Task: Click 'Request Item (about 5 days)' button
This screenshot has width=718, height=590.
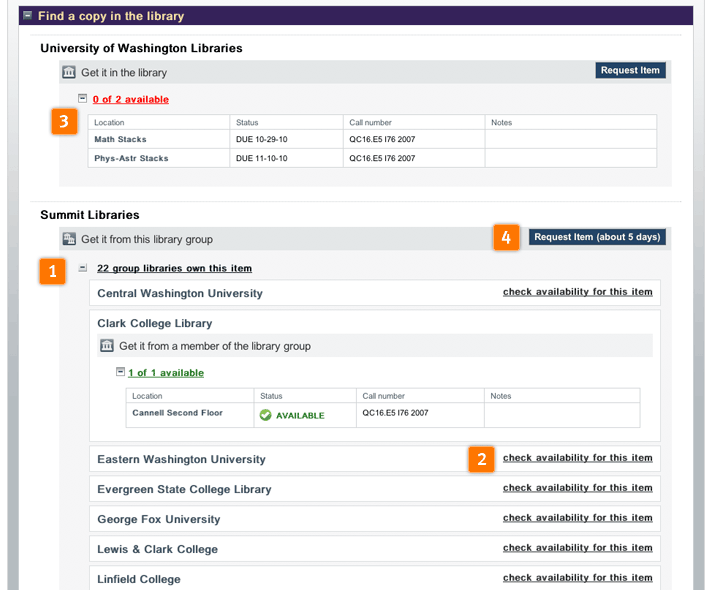Action: [597, 238]
